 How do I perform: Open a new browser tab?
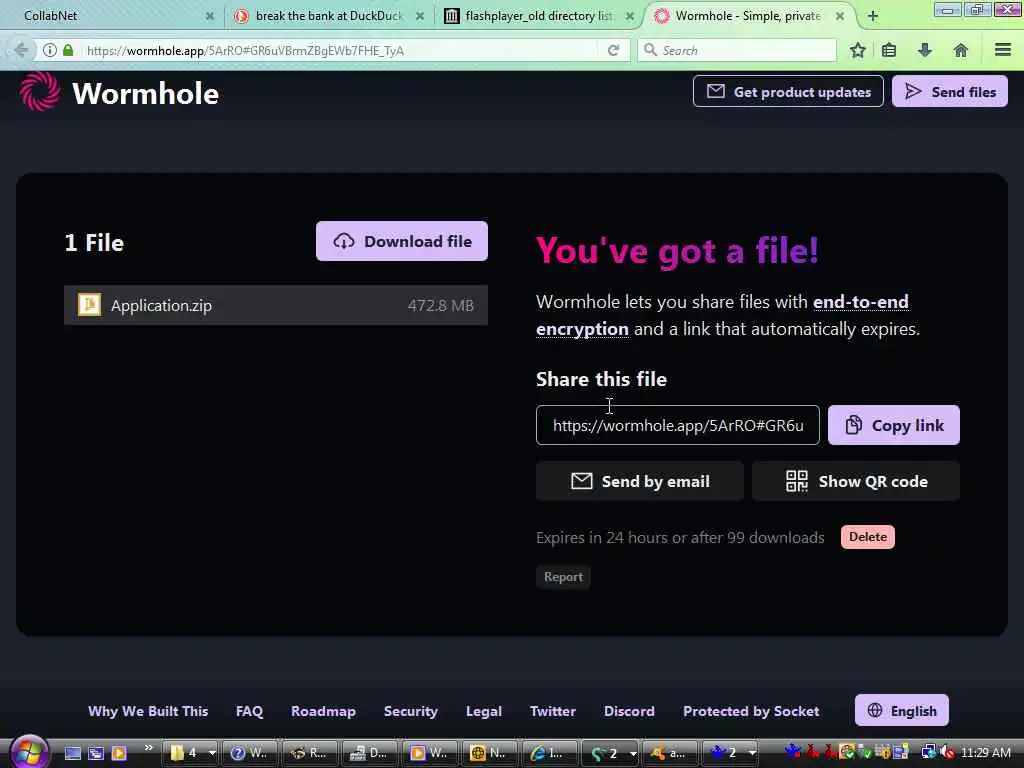tap(872, 16)
